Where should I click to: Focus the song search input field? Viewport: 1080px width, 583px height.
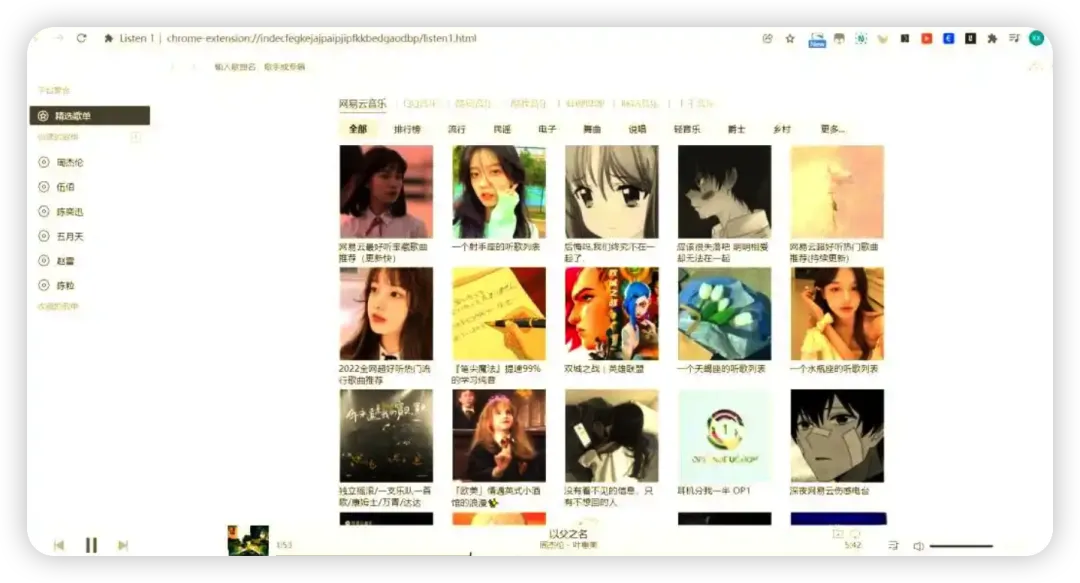pyautogui.click(x=260, y=67)
